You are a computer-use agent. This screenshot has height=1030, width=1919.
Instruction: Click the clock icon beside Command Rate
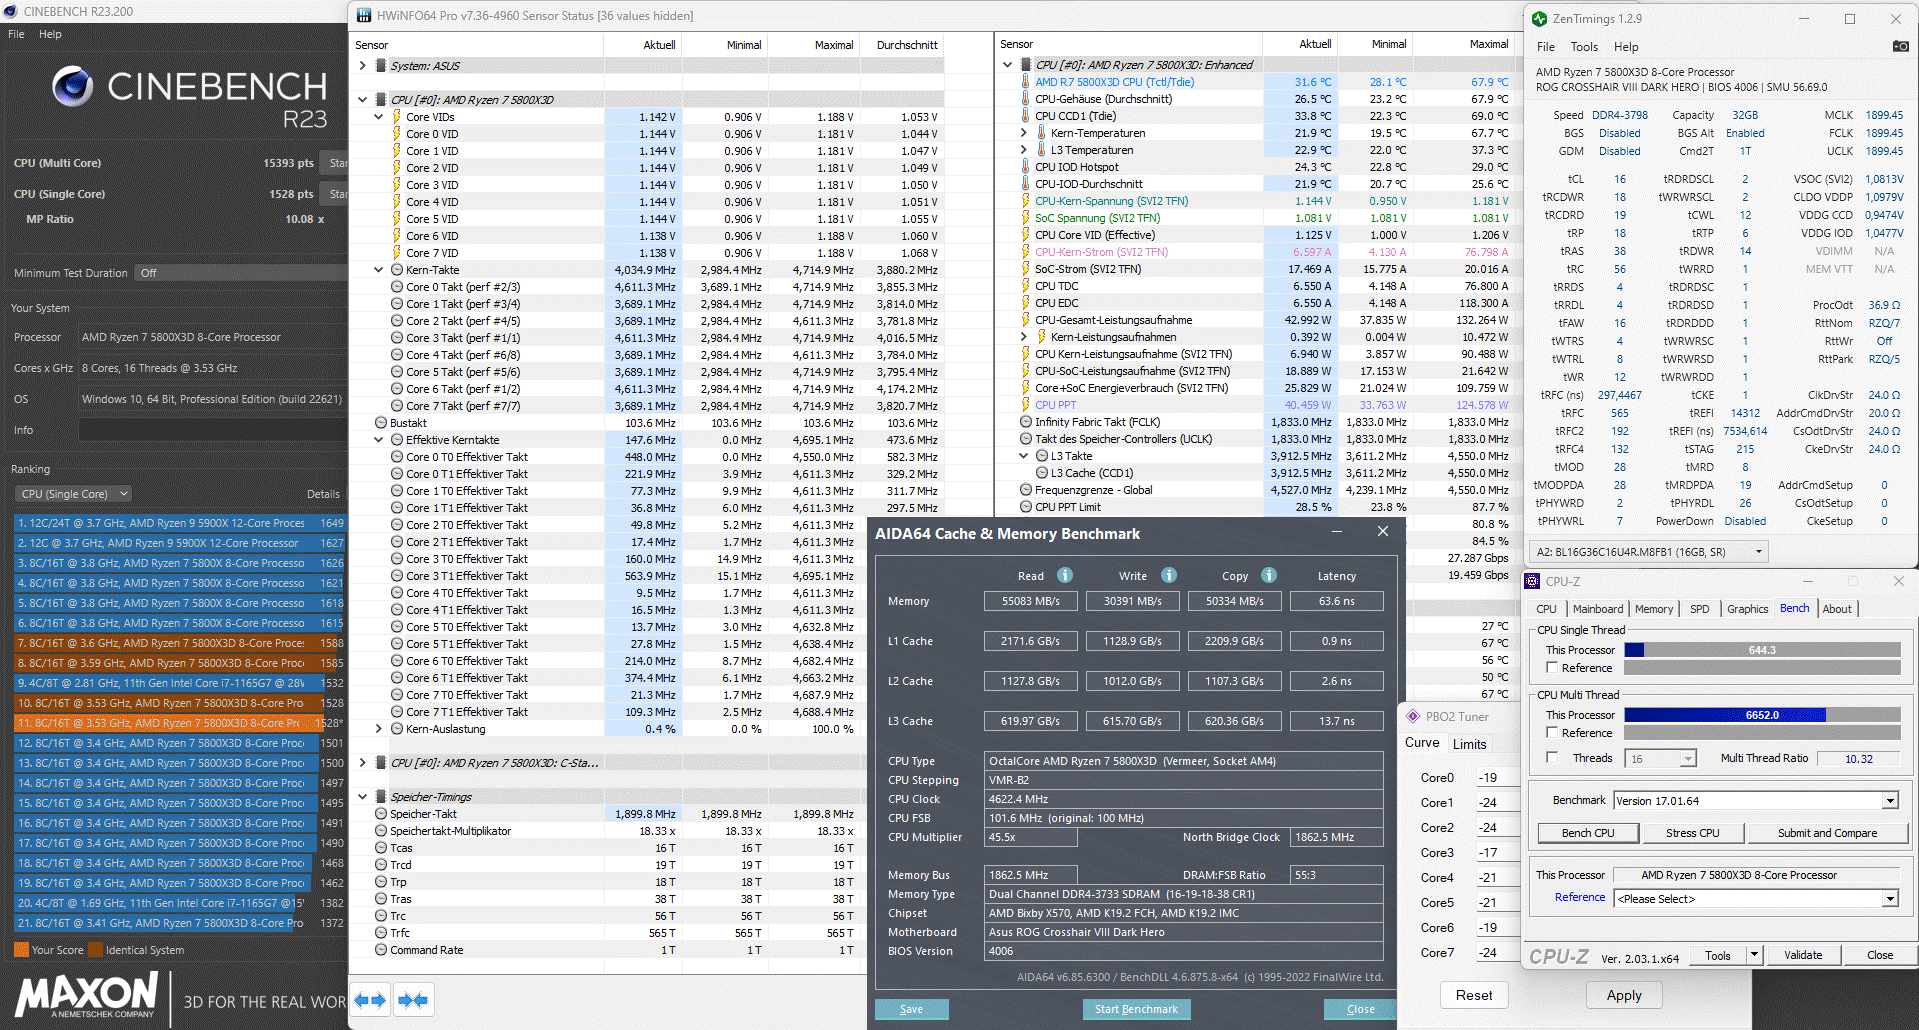[x=381, y=950]
